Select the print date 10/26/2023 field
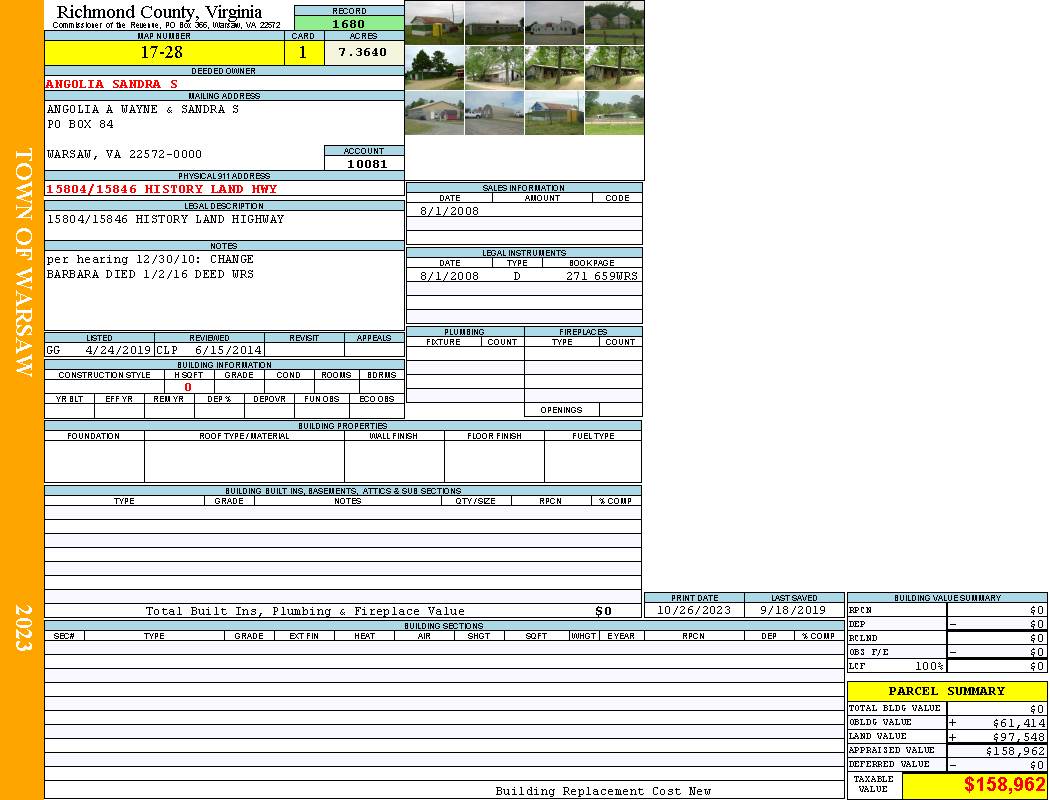Image resolution: width=1050 pixels, height=800 pixels. pos(693,610)
